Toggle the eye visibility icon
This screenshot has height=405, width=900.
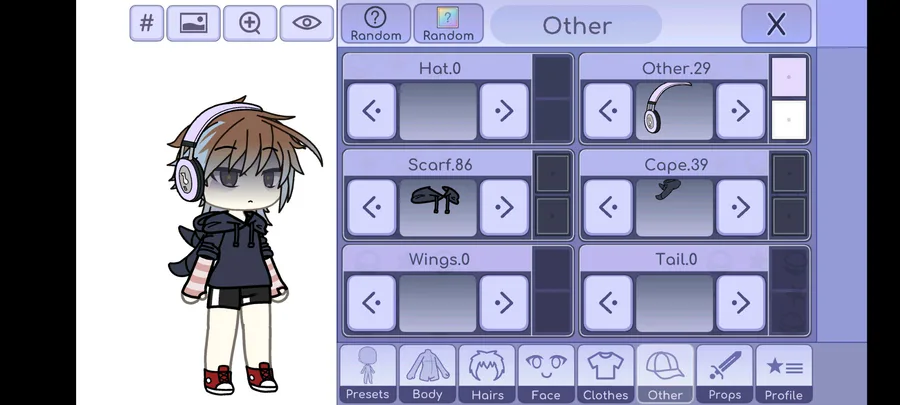307,24
